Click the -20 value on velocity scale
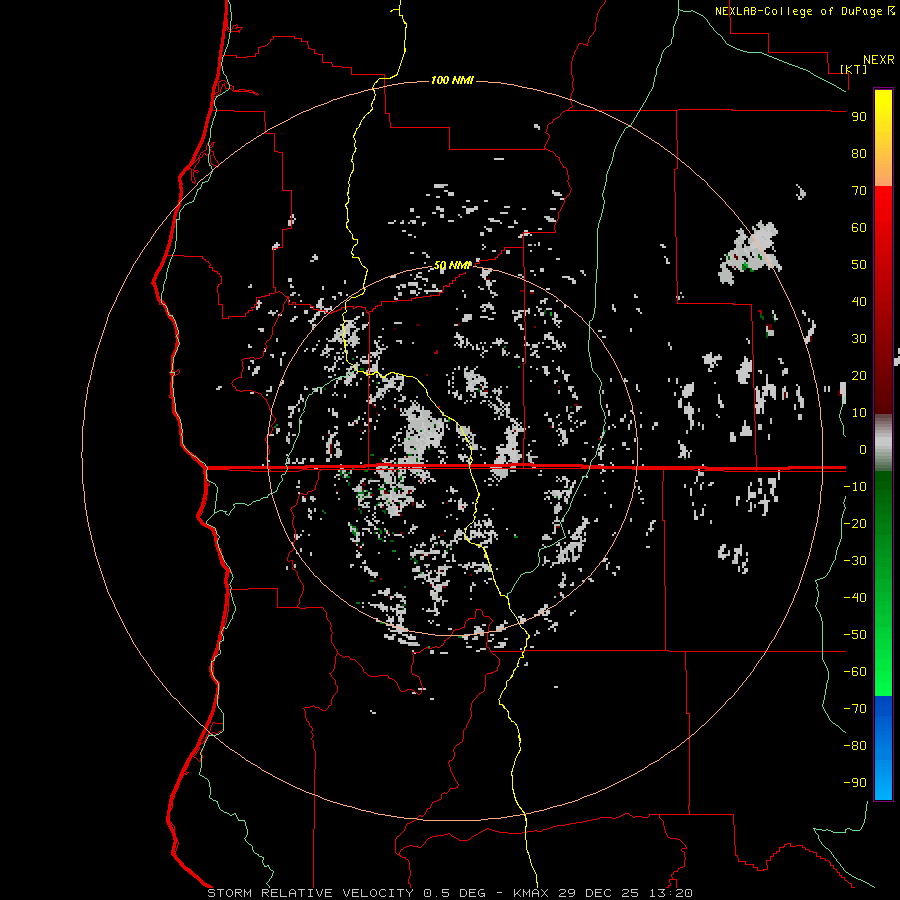The image size is (900, 900). pyautogui.click(x=855, y=523)
